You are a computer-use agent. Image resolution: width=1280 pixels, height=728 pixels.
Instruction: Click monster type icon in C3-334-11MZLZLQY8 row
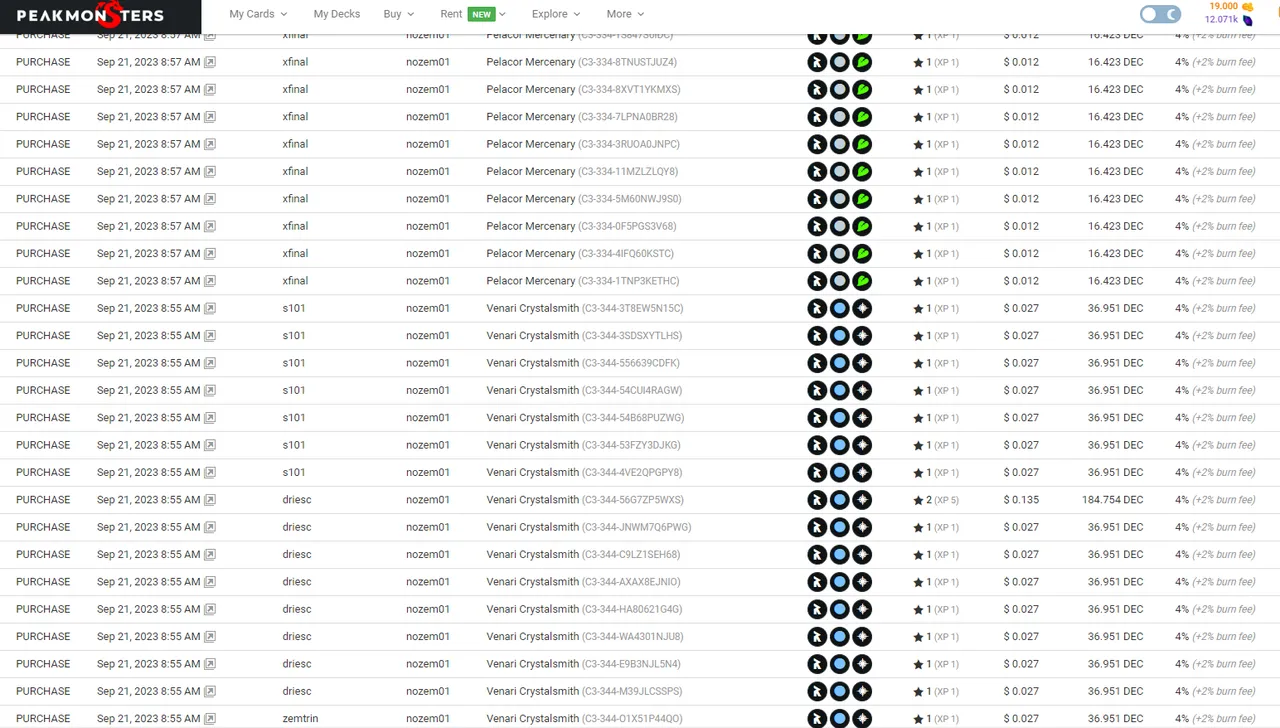point(818,171)
